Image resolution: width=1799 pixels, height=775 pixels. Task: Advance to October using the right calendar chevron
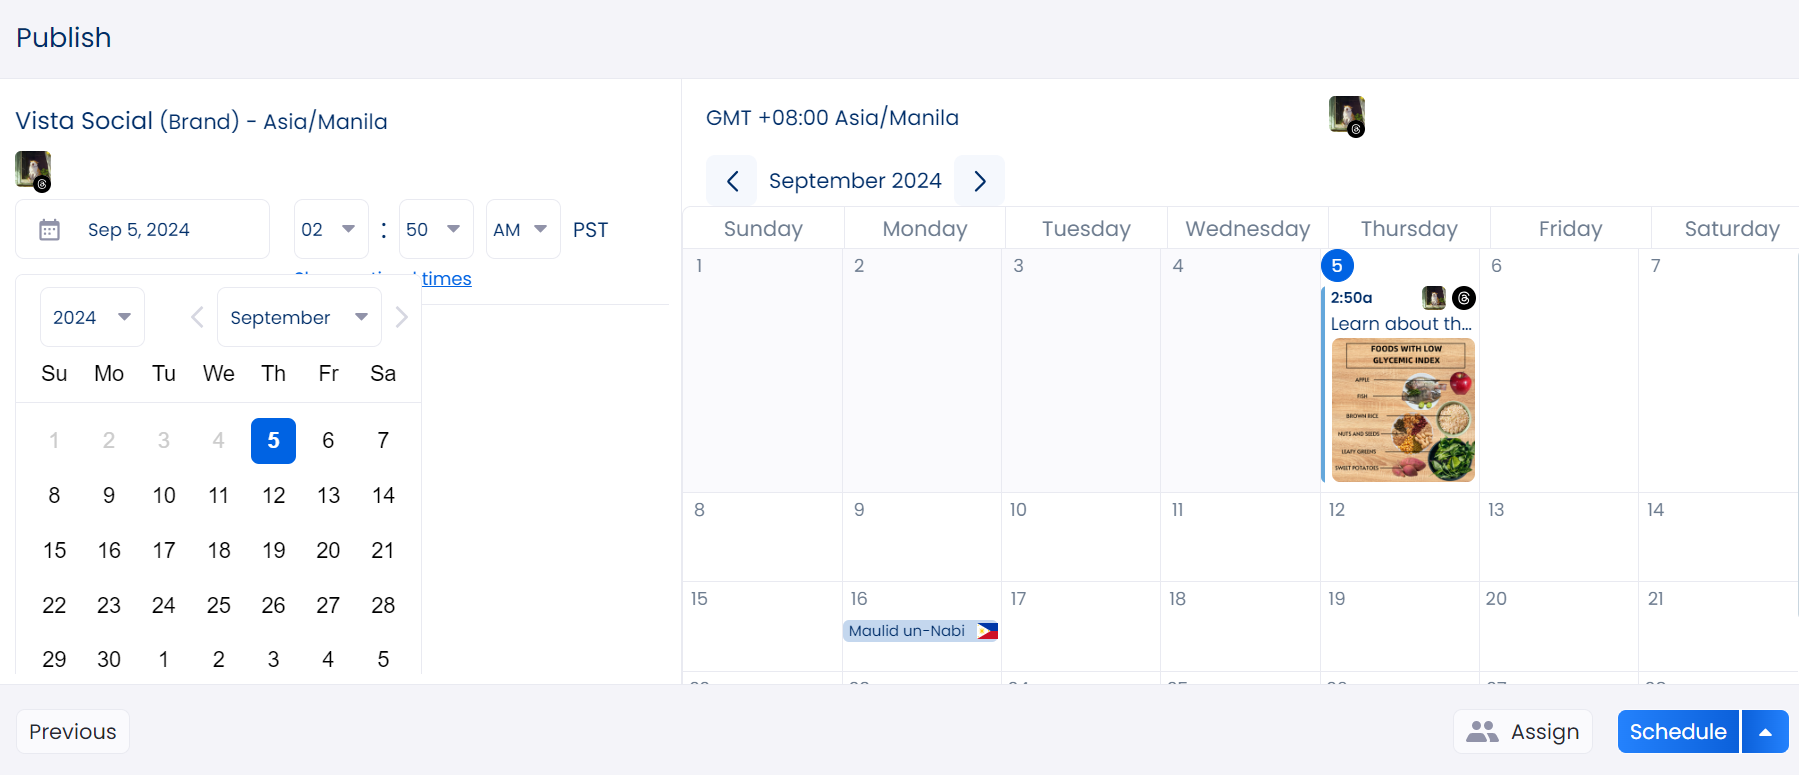(979, 180)
